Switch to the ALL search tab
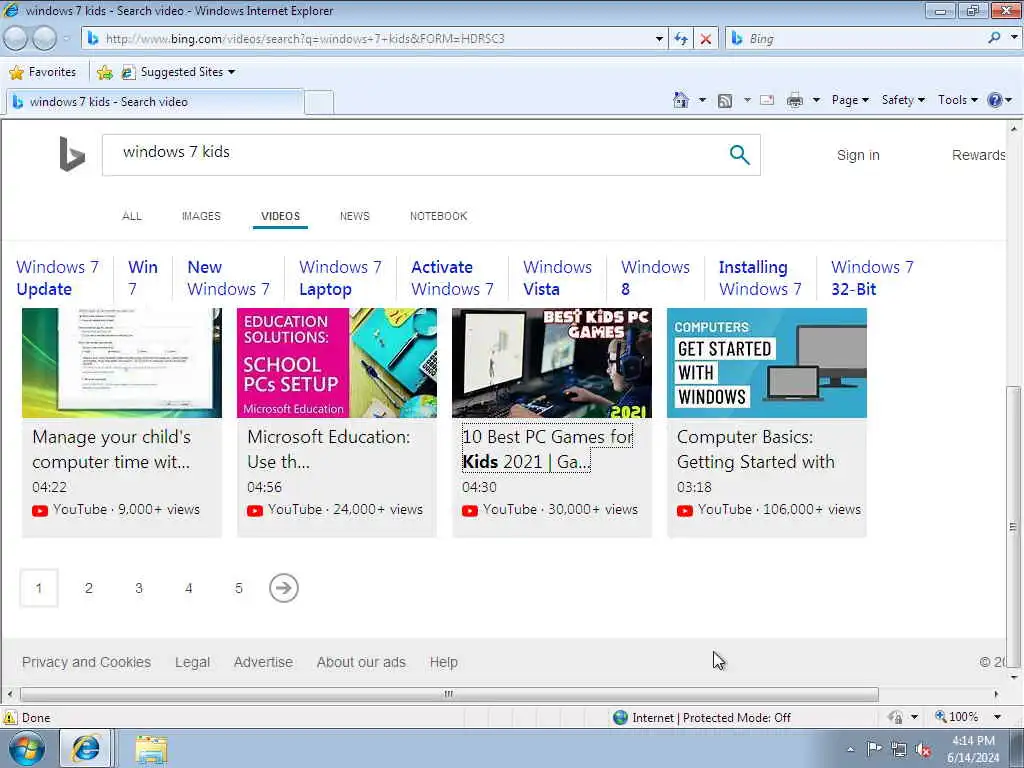The image size is (1024, 768). tap(132, 216)
